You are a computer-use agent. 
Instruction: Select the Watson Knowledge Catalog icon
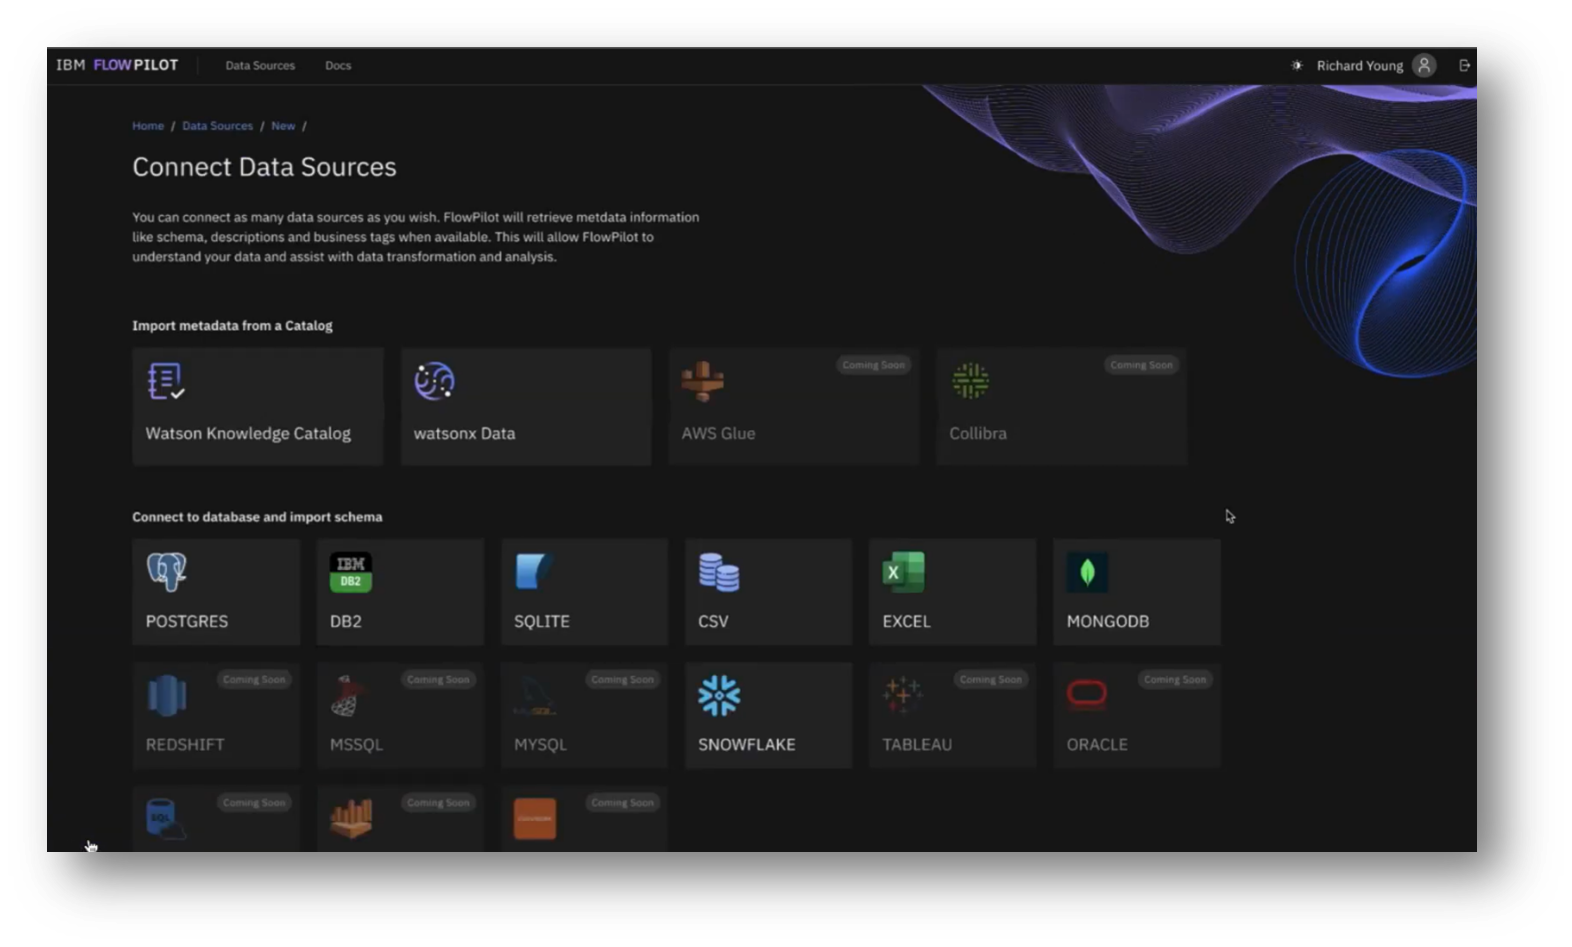166,381
